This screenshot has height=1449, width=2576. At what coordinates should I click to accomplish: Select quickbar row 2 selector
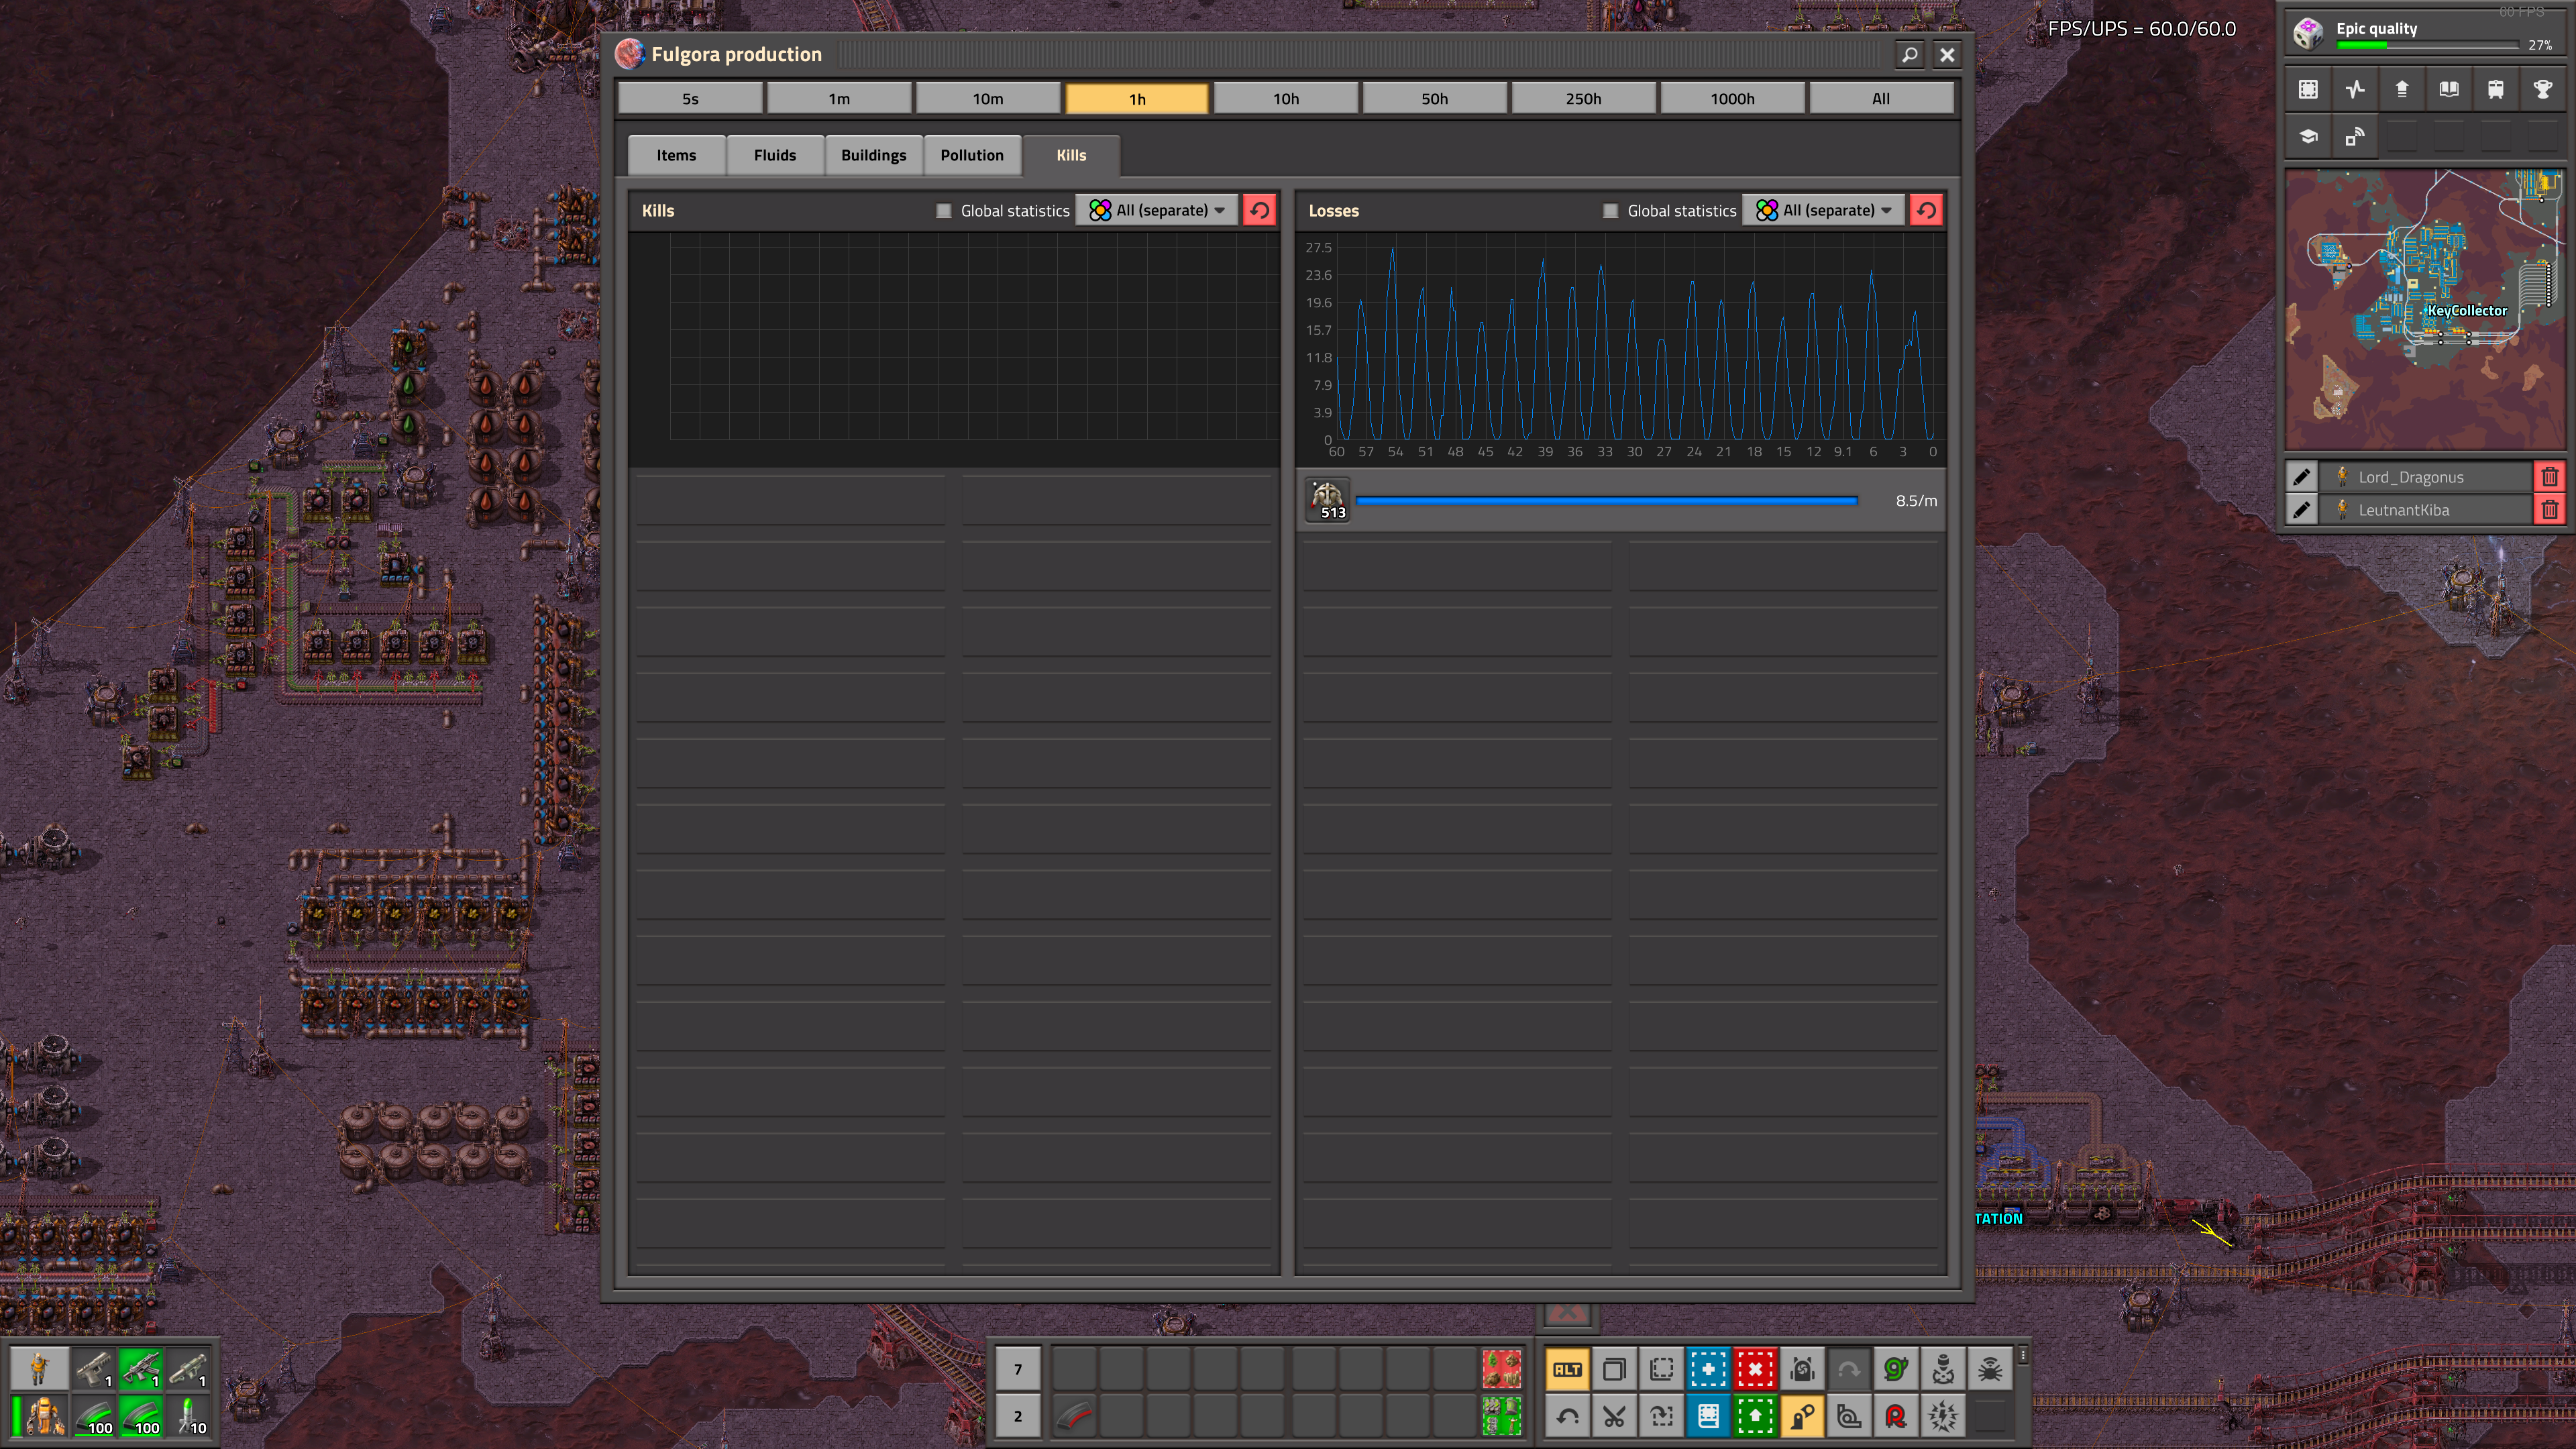pos(1018,1416)
